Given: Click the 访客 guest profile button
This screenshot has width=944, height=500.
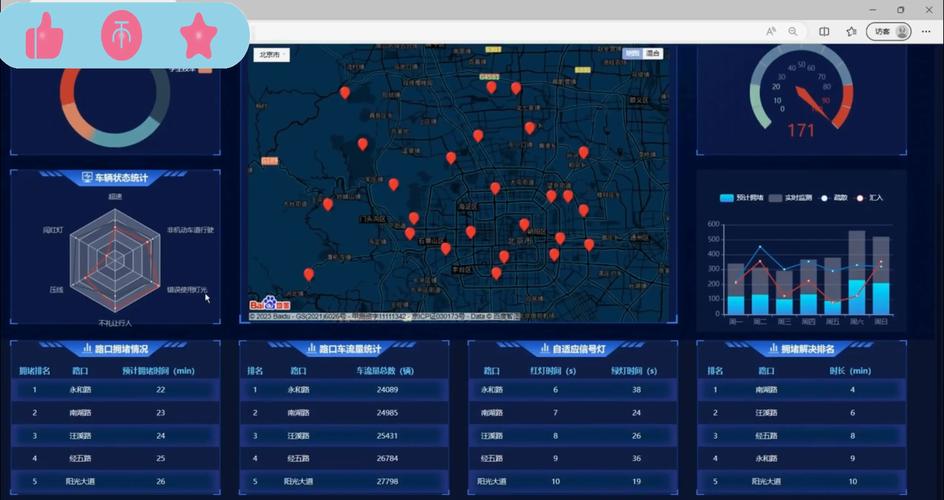Looking at the screenshot, I should point(888,31).
